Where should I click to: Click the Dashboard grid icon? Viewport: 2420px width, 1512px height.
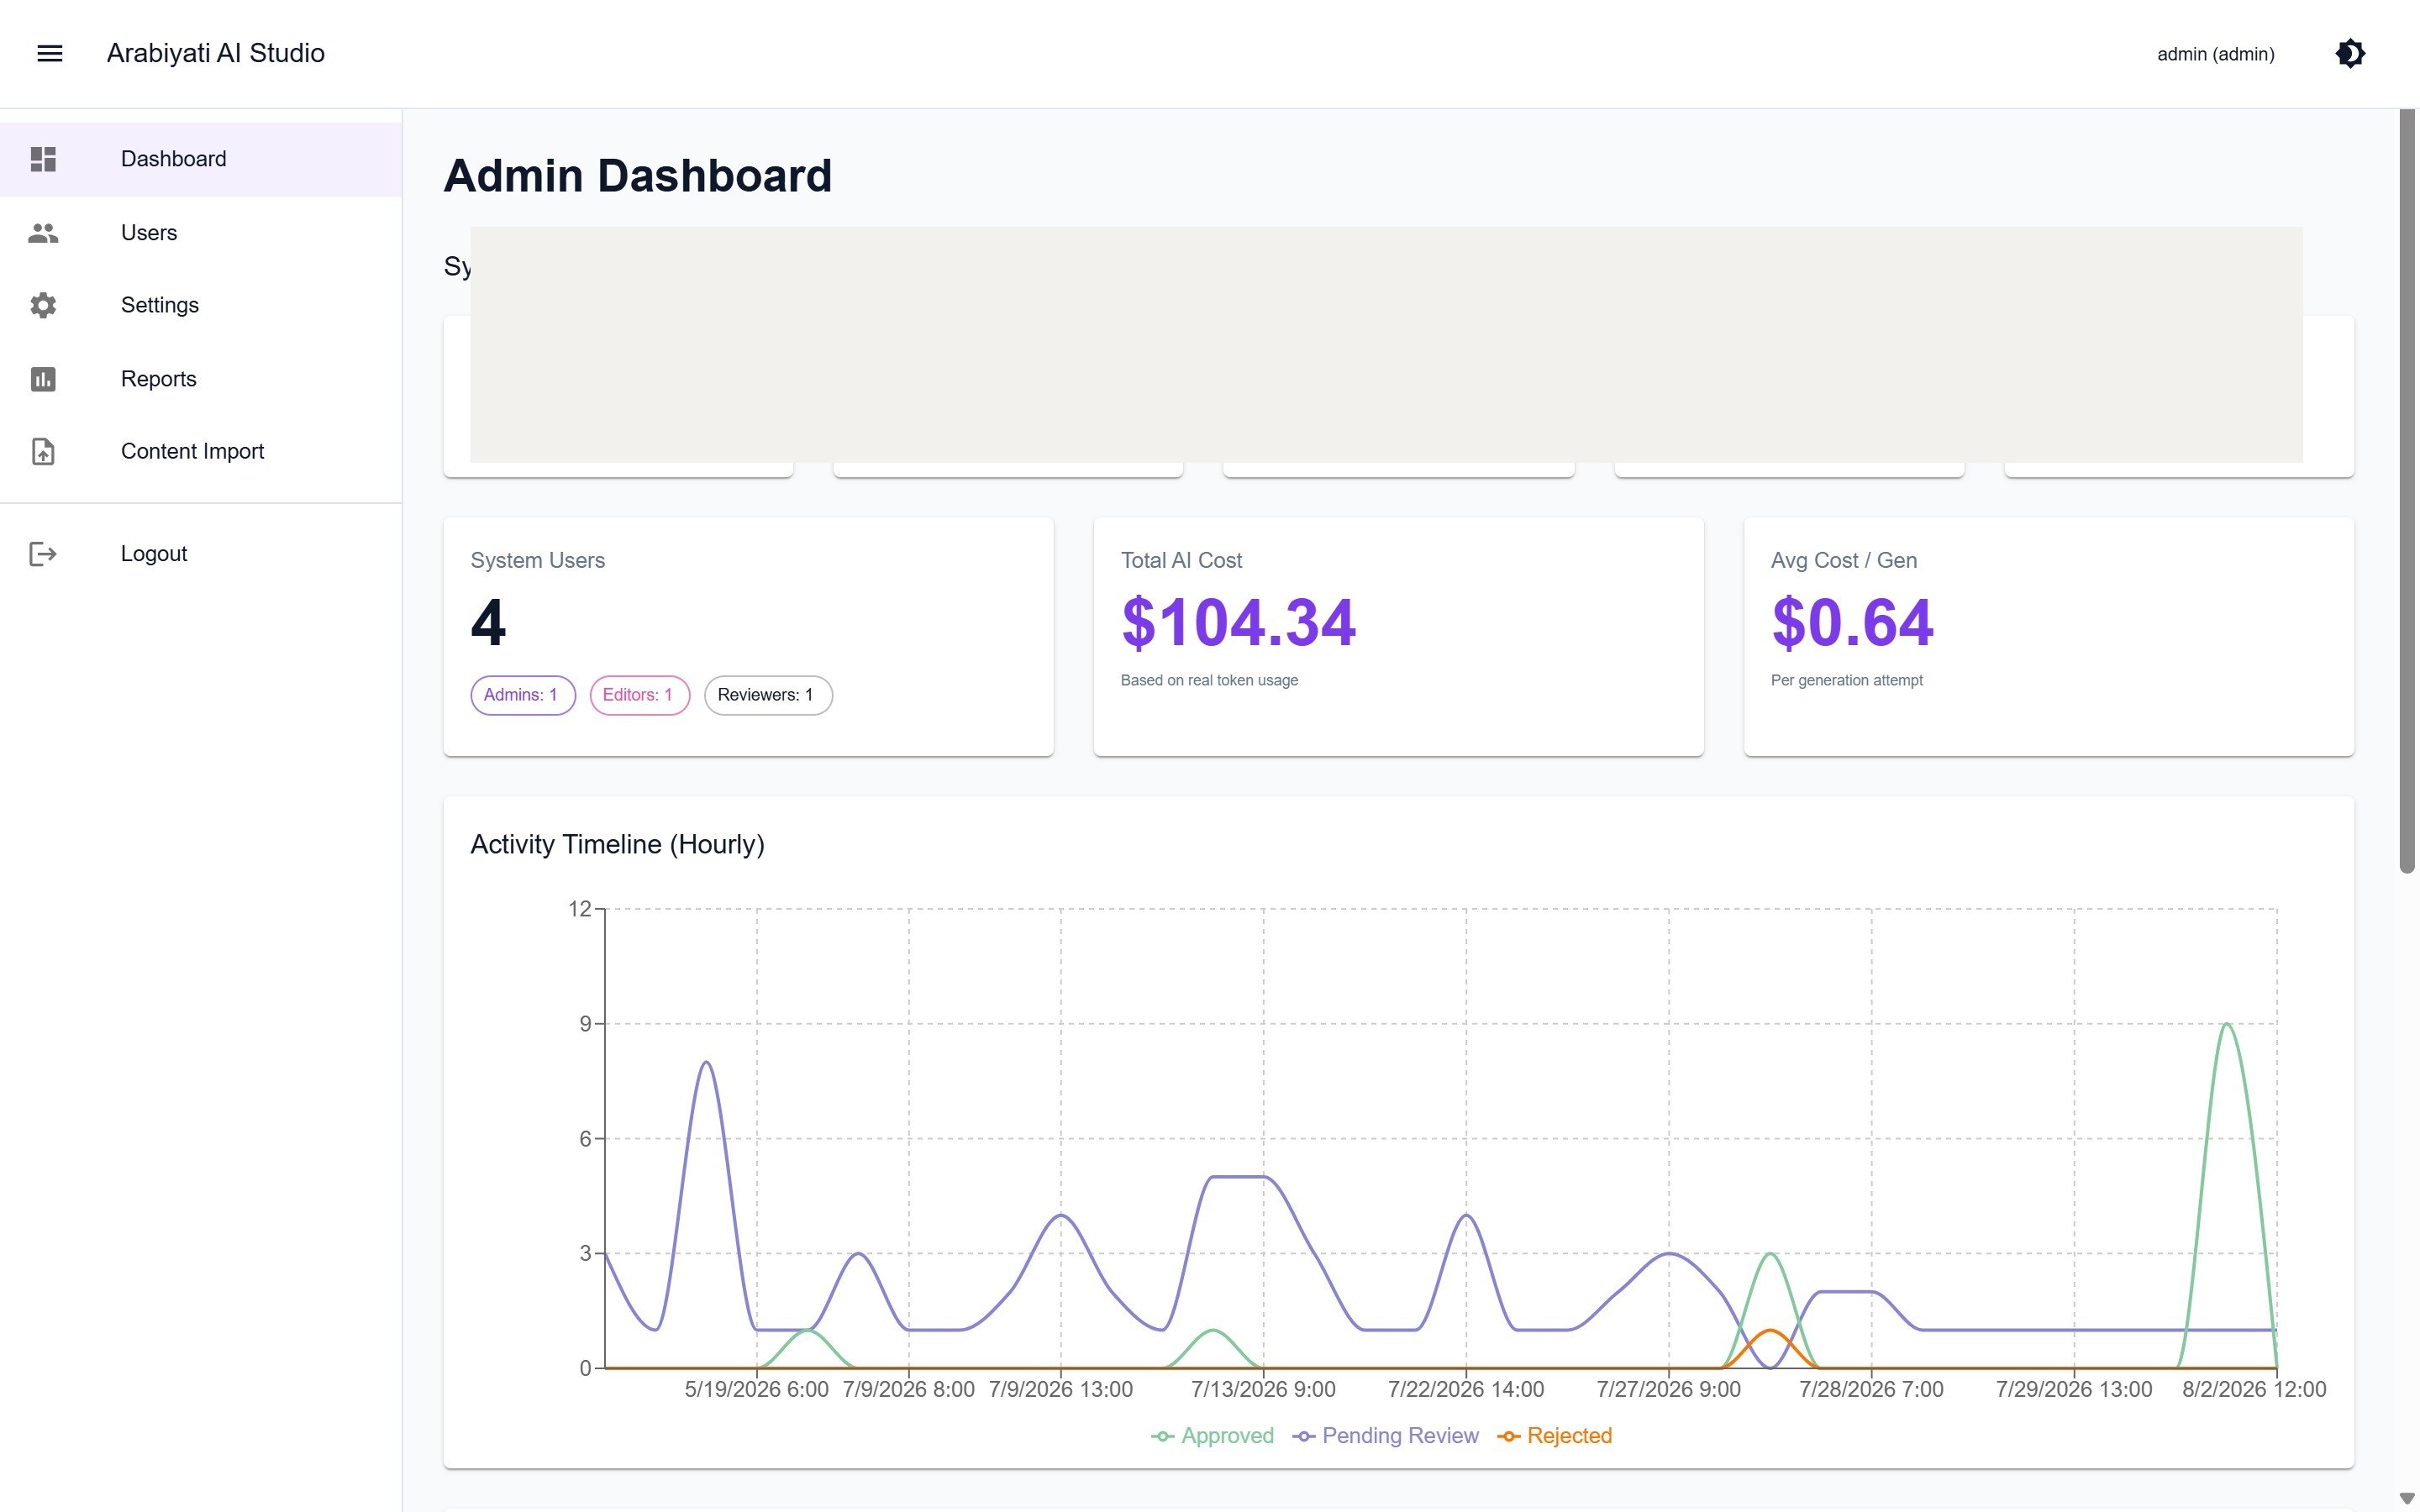coord(43,159)
